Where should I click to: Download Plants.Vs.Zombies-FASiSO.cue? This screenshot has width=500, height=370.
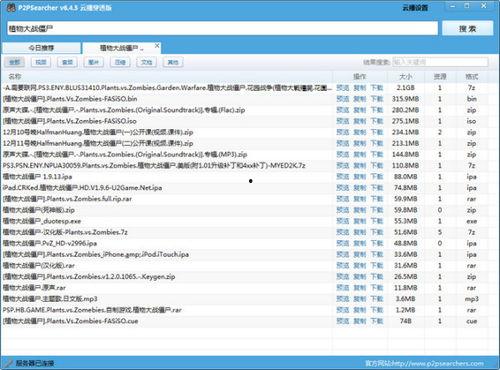click(x=377, y=321)
